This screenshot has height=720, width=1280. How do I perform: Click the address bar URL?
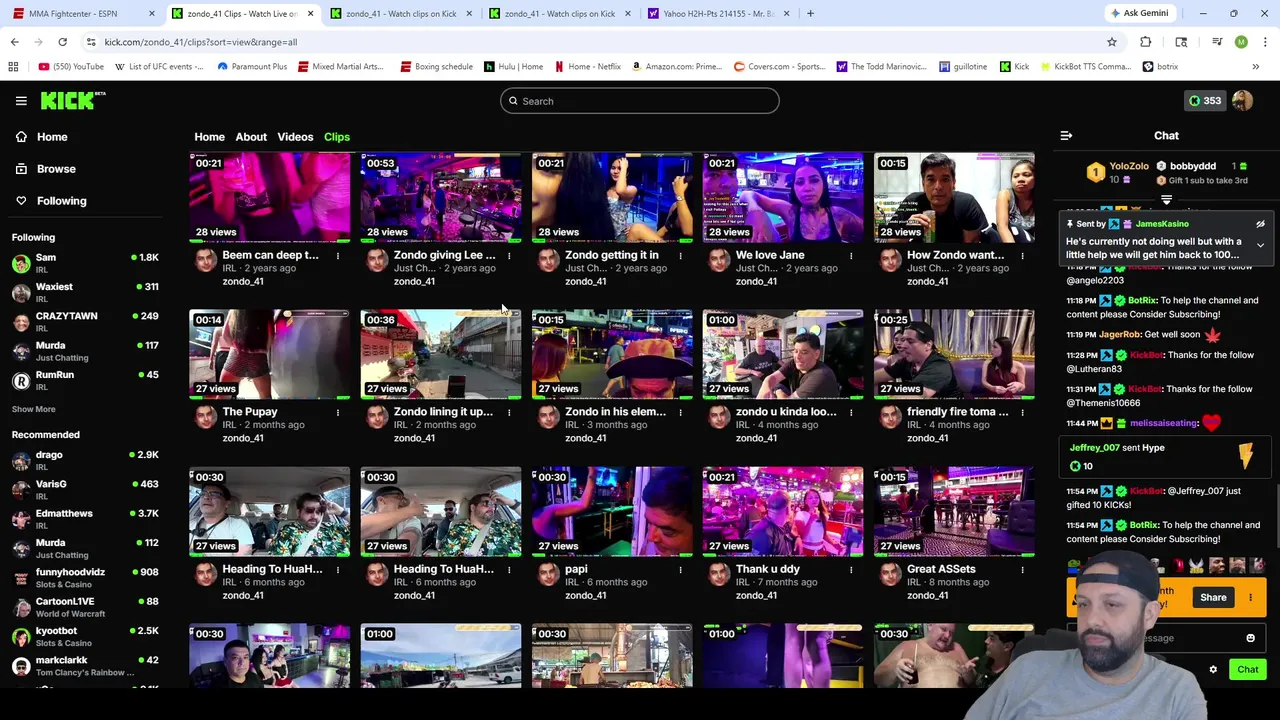coord(200,42)
